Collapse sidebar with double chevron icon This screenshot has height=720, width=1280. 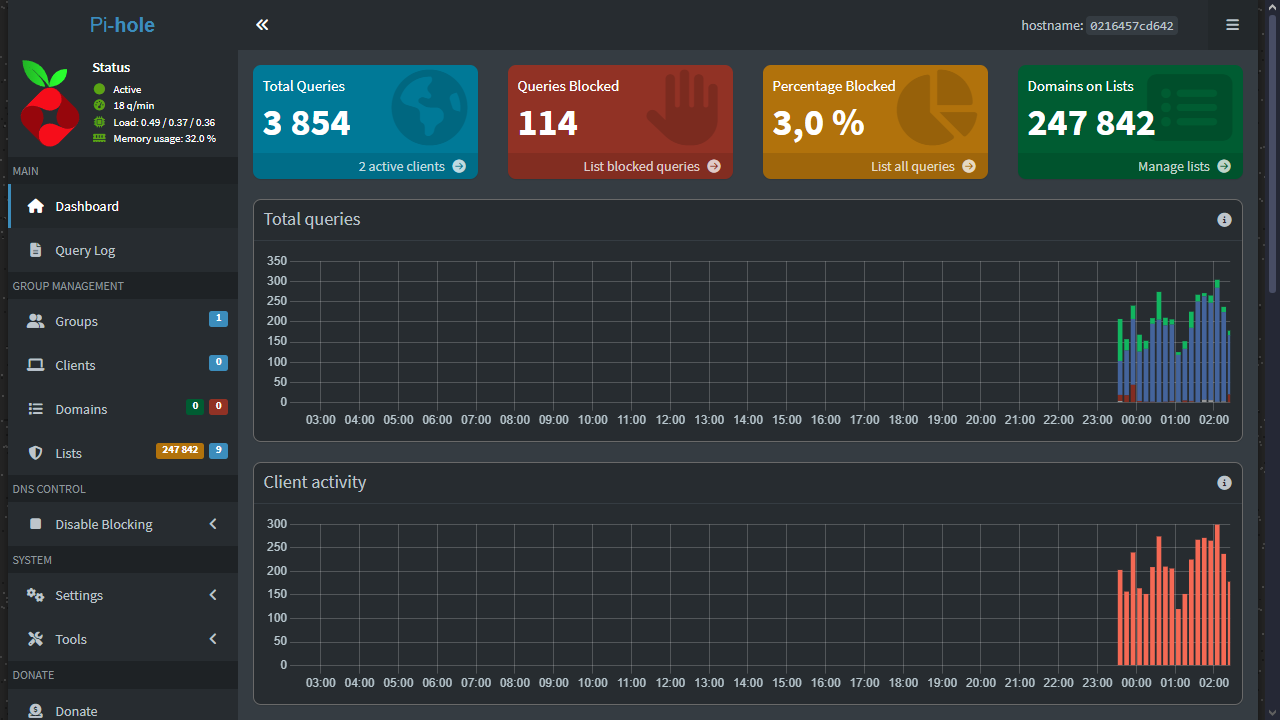(262, 25)
